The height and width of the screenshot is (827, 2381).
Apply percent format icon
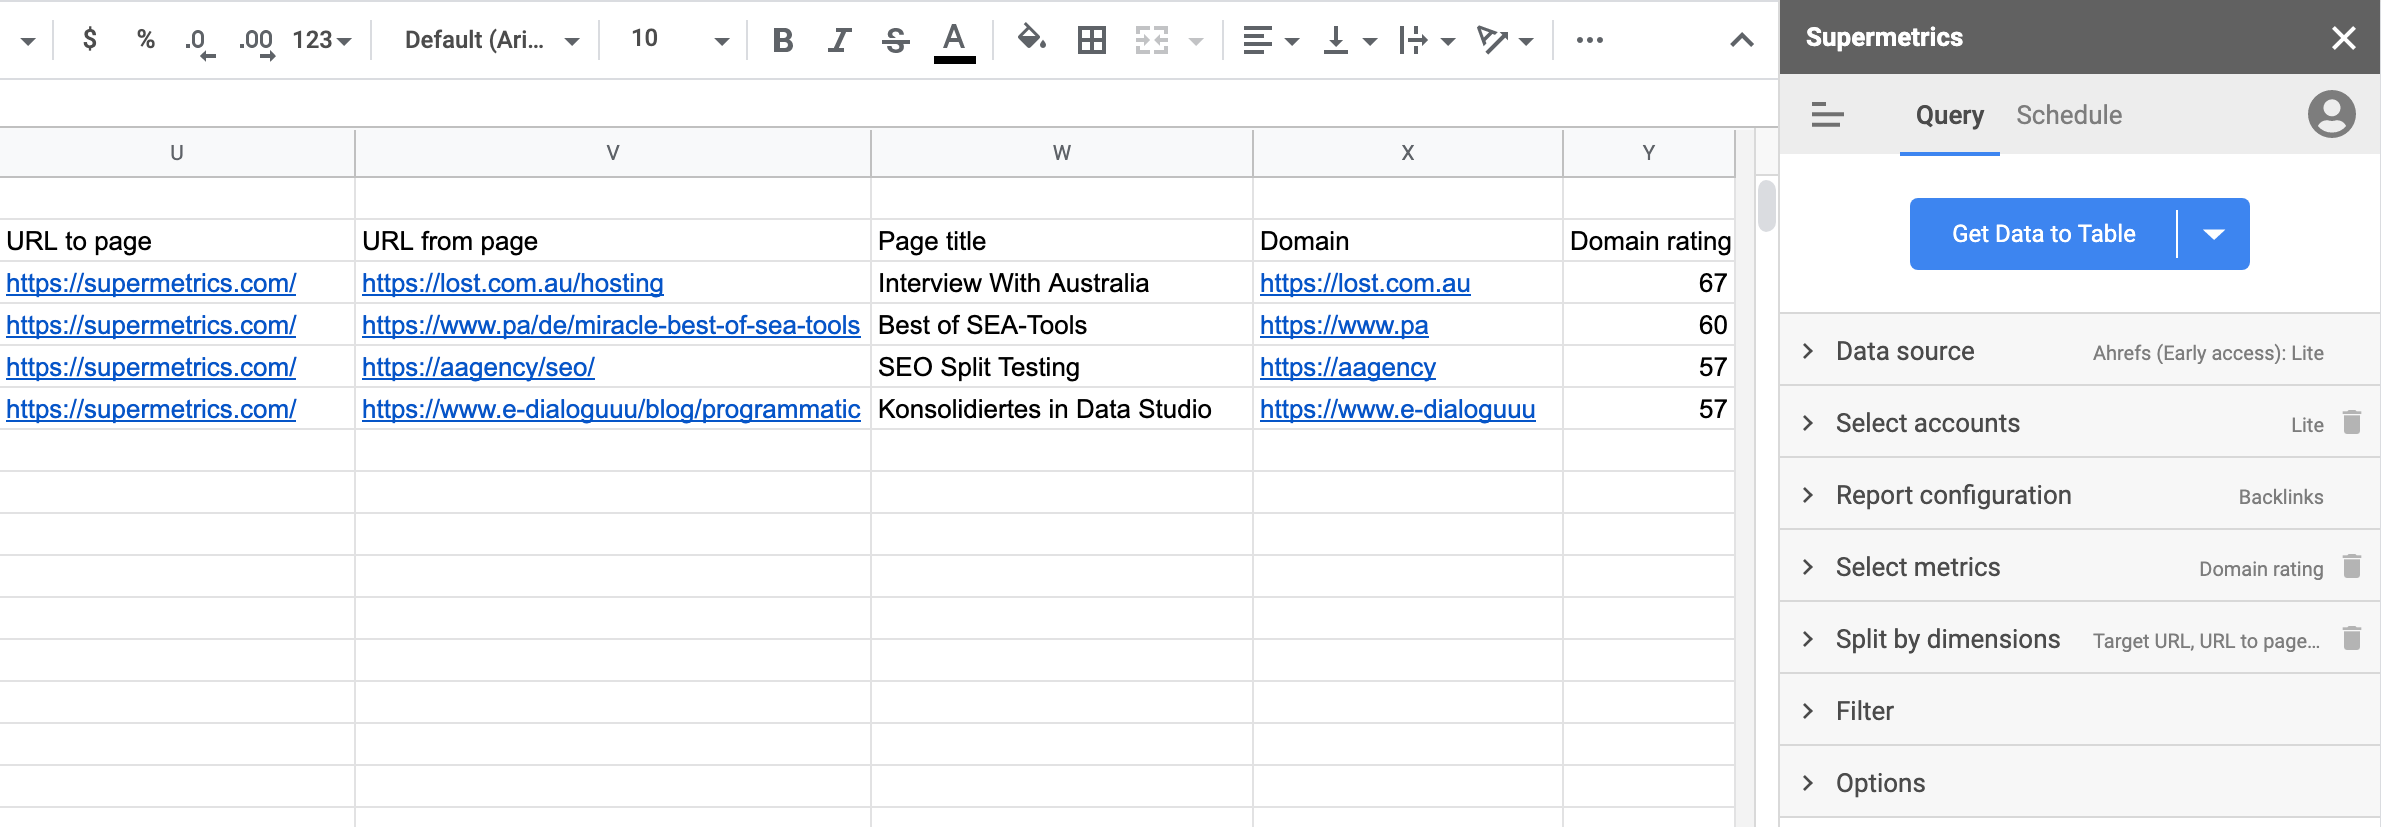[x=146, y=40]
